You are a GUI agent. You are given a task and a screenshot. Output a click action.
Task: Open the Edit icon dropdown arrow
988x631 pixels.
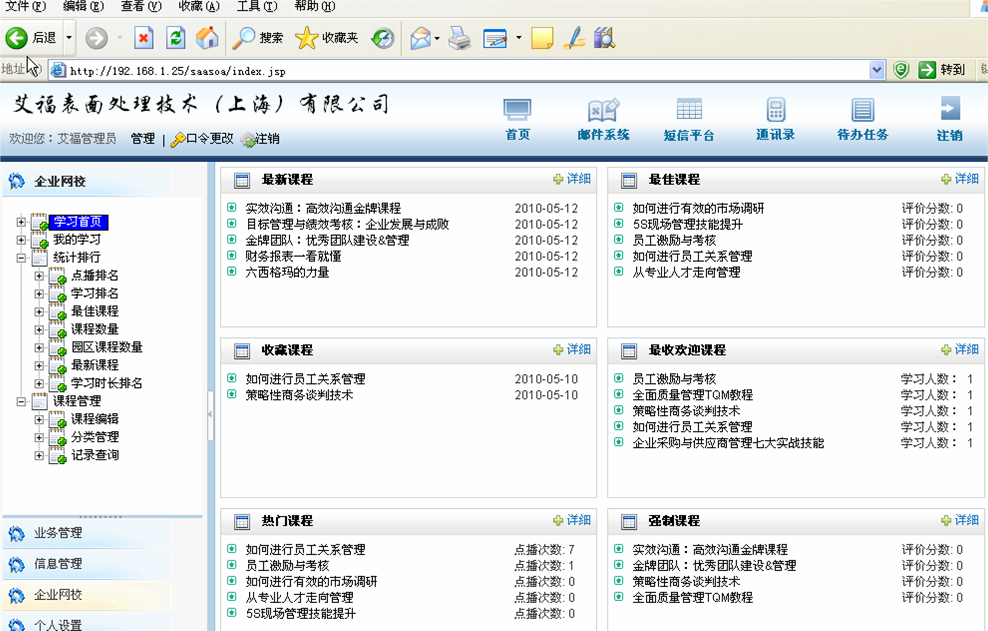pos(519,38)
